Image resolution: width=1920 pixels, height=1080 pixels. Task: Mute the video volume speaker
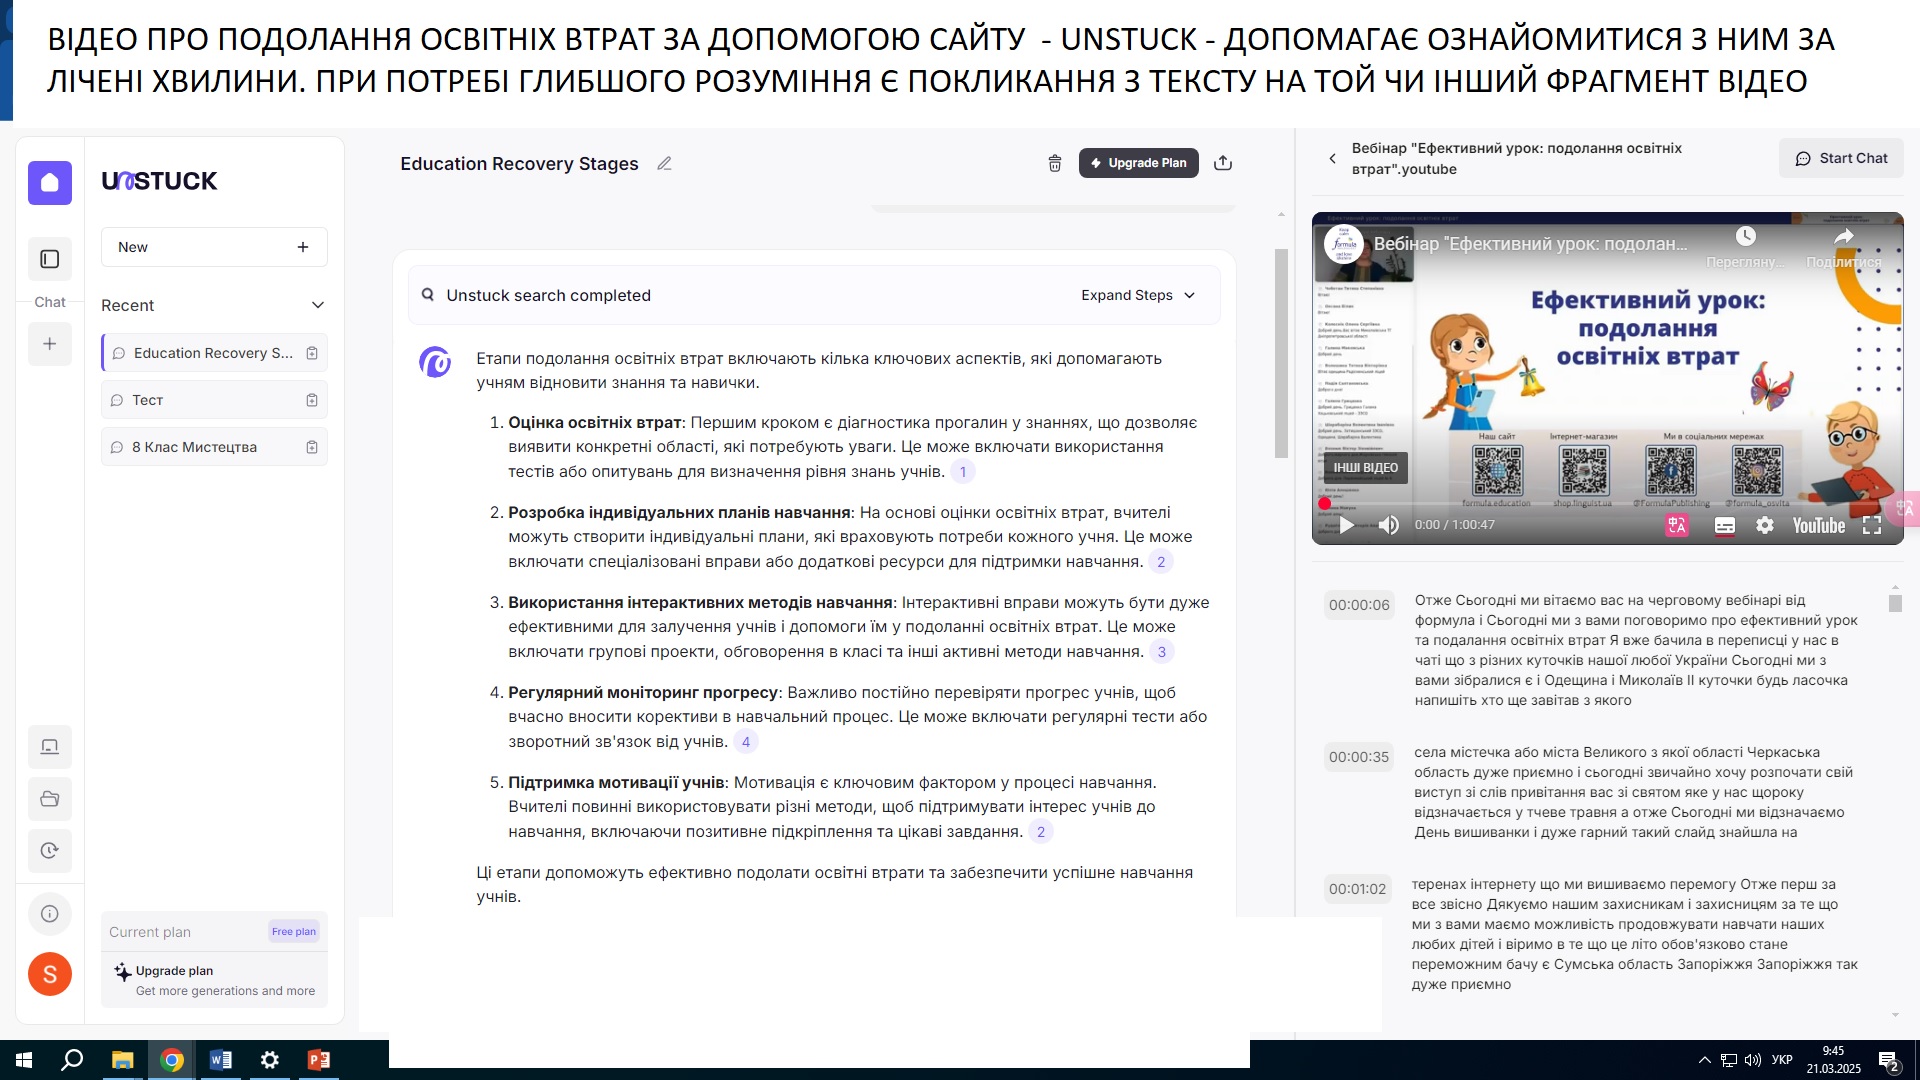coord(1389,525)
